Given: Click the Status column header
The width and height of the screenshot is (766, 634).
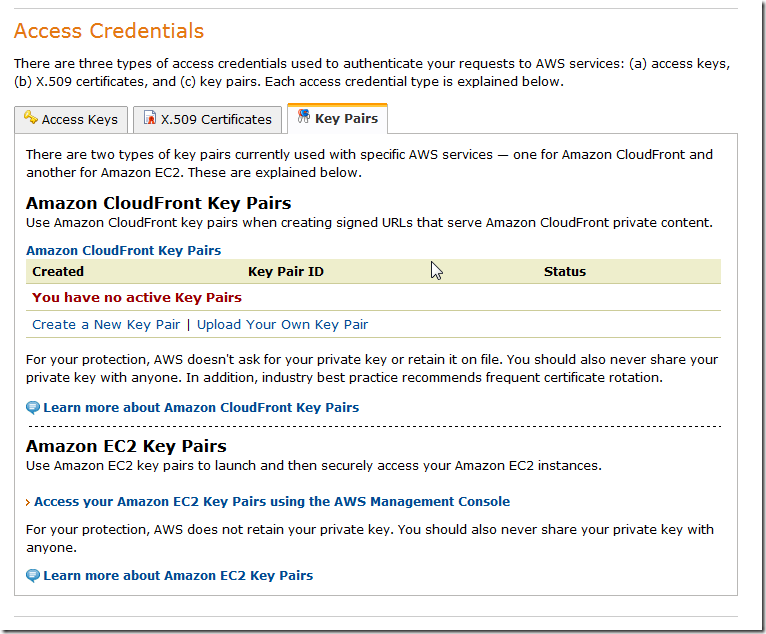Looking at the screenshot, I should 564,271.
